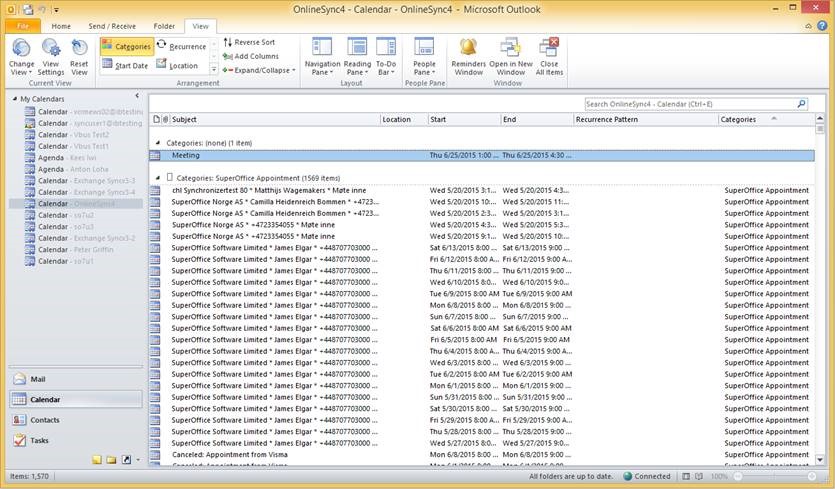Sort by Categories column header

click(x=766, y=119)
